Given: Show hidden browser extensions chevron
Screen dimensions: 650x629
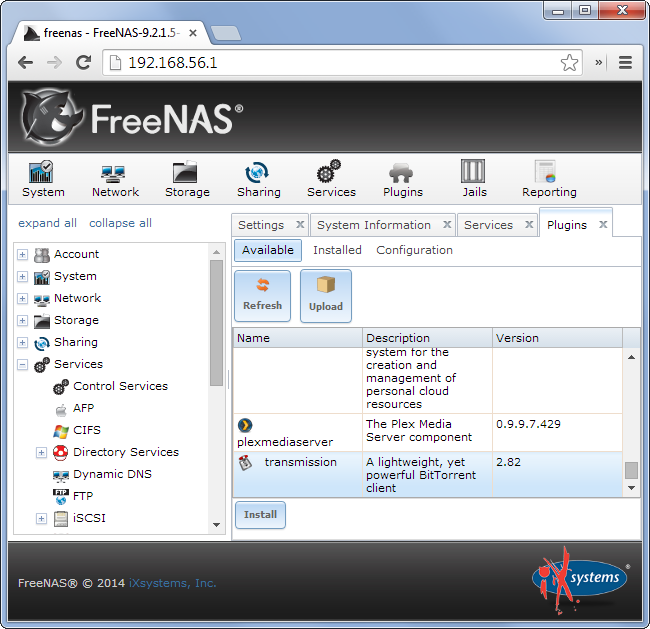Looking at the screenshot, I should [598, 63].
